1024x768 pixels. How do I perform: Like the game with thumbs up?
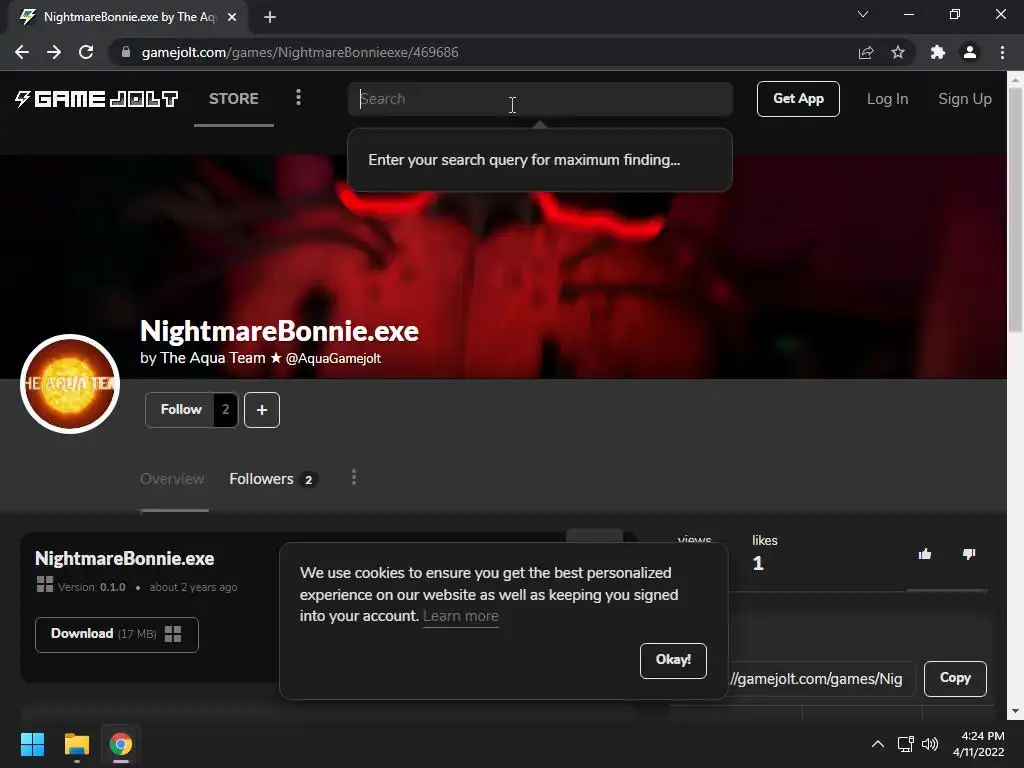tap(925, 554)
